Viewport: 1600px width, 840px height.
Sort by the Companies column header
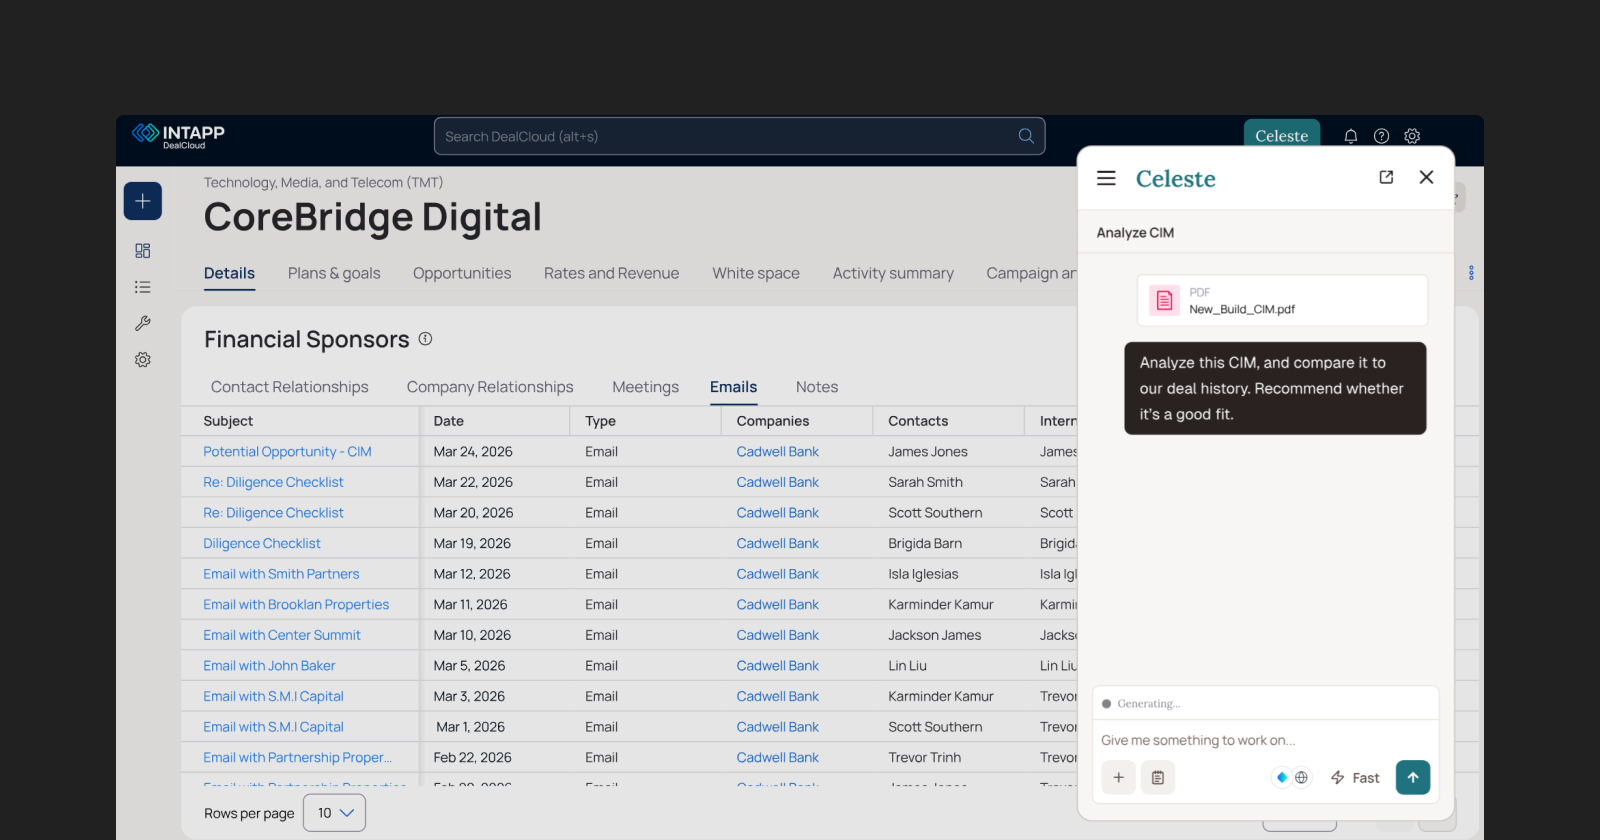[x=773, y=421]
